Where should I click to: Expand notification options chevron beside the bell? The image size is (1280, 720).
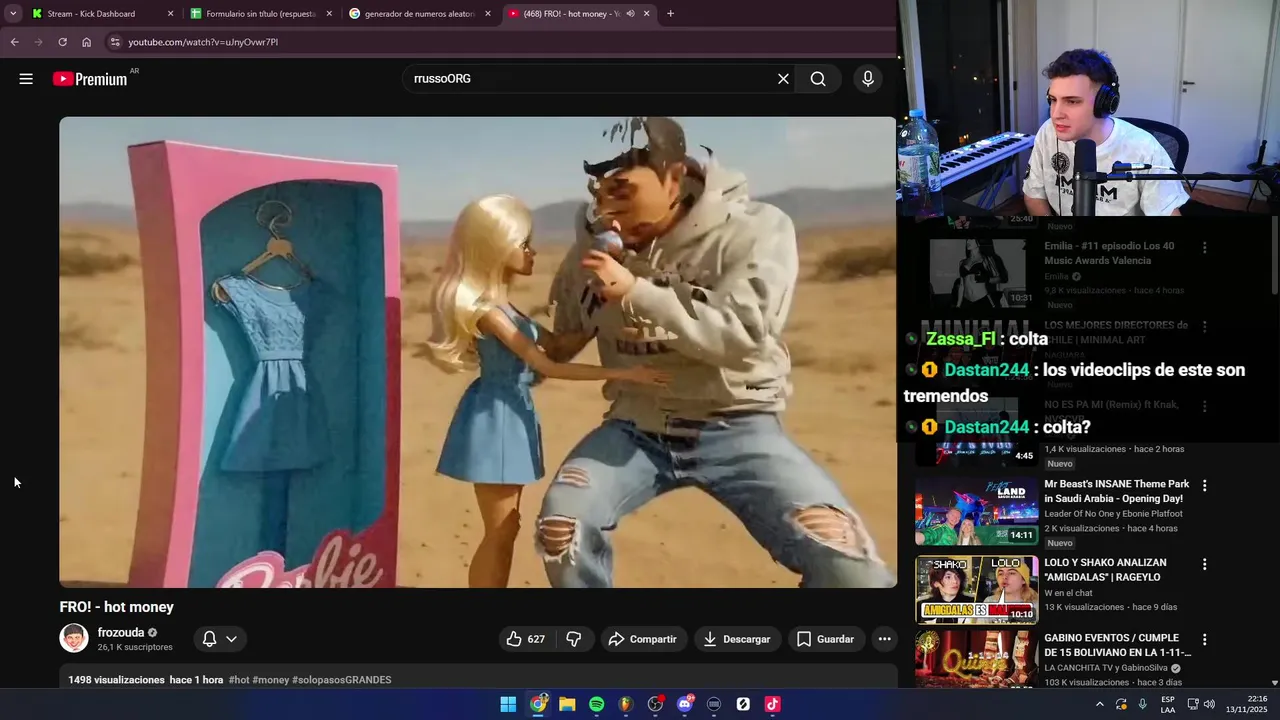click(231, 639)
